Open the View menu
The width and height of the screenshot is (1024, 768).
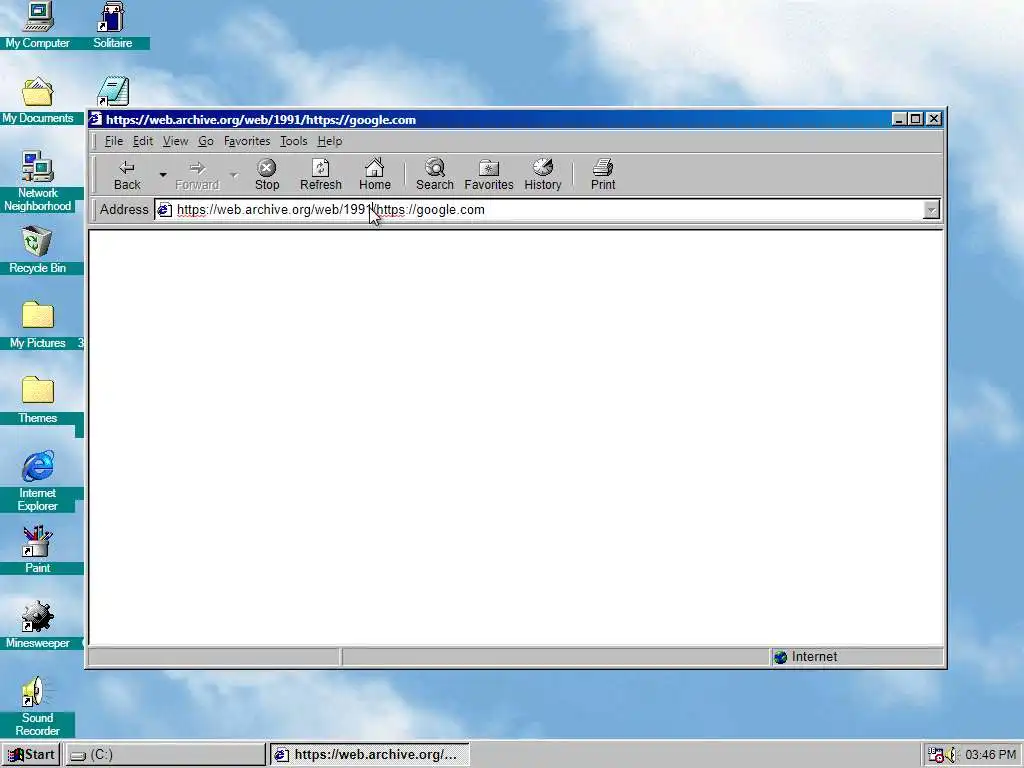(x=175, y=141)
